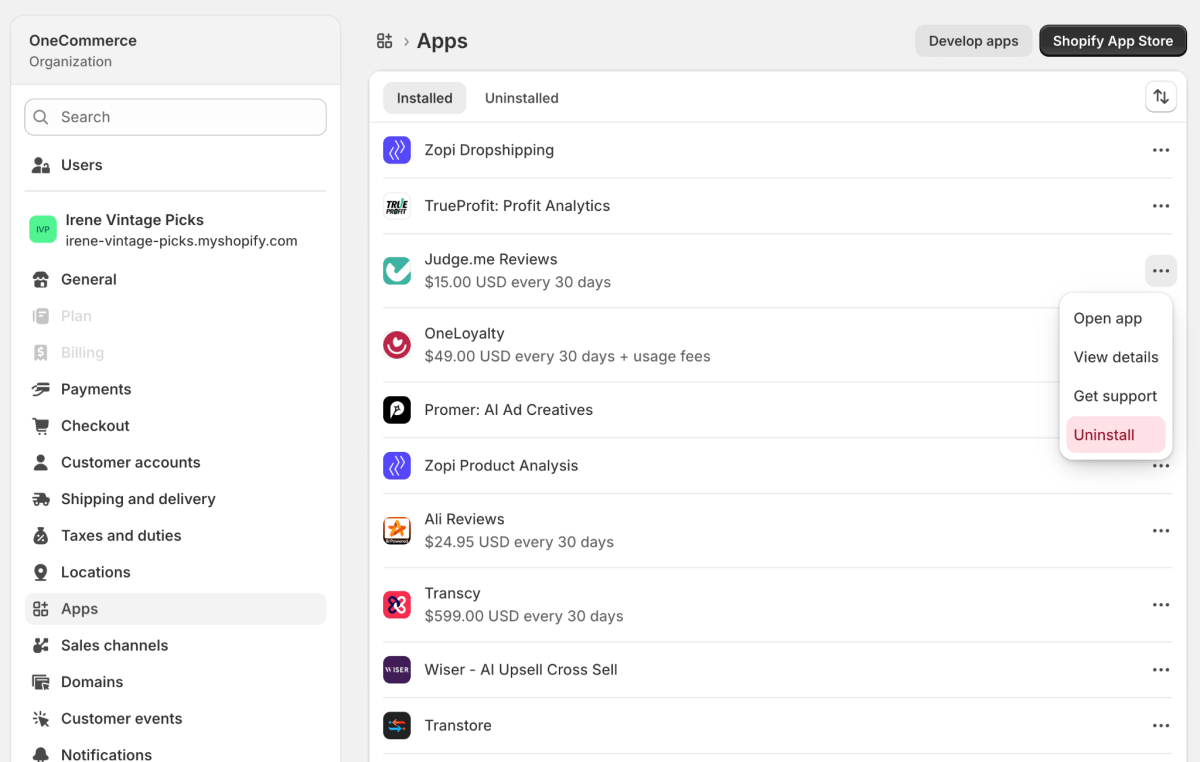Click the Transtore app icon

pyautogui.click(x=397, y=726)
